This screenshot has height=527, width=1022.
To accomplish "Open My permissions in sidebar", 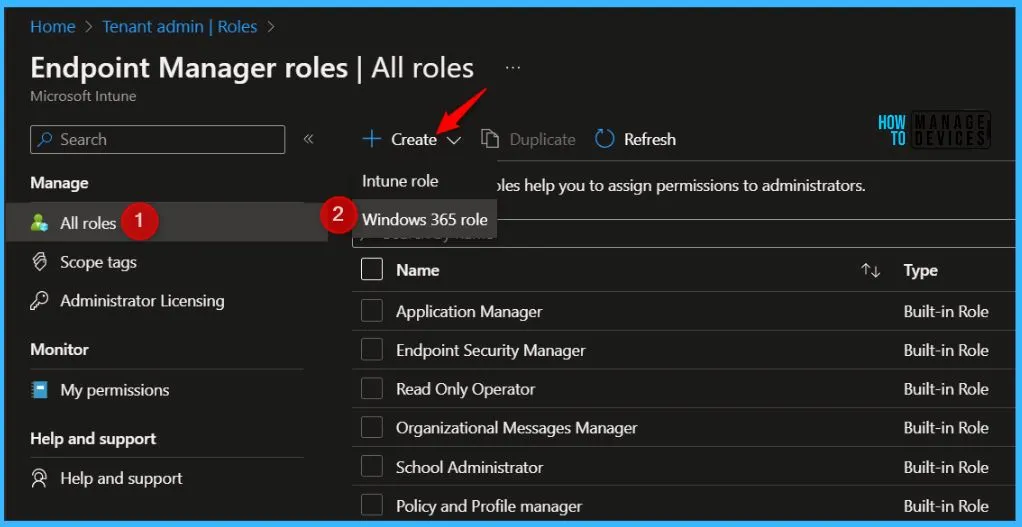I will pos(115,390).
